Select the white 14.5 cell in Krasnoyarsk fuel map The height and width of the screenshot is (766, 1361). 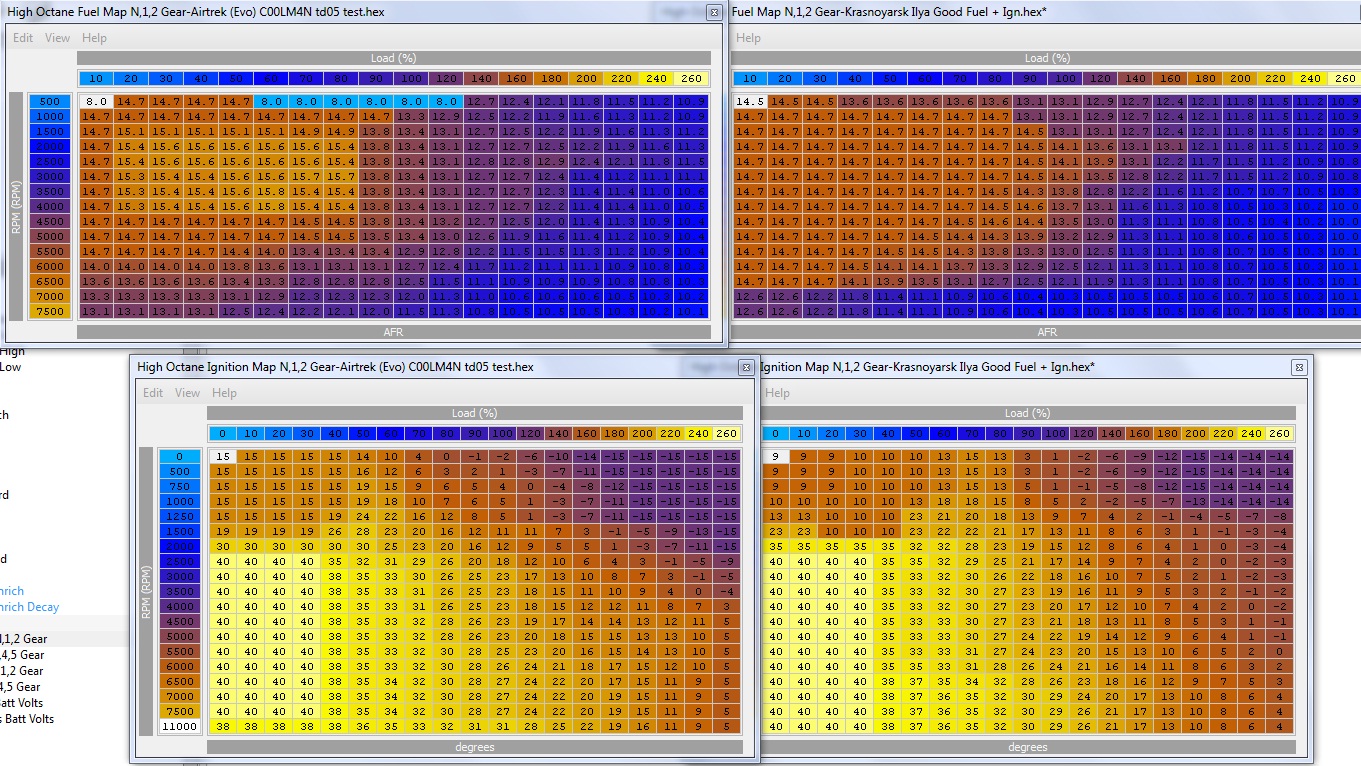(x=749, y=101)
